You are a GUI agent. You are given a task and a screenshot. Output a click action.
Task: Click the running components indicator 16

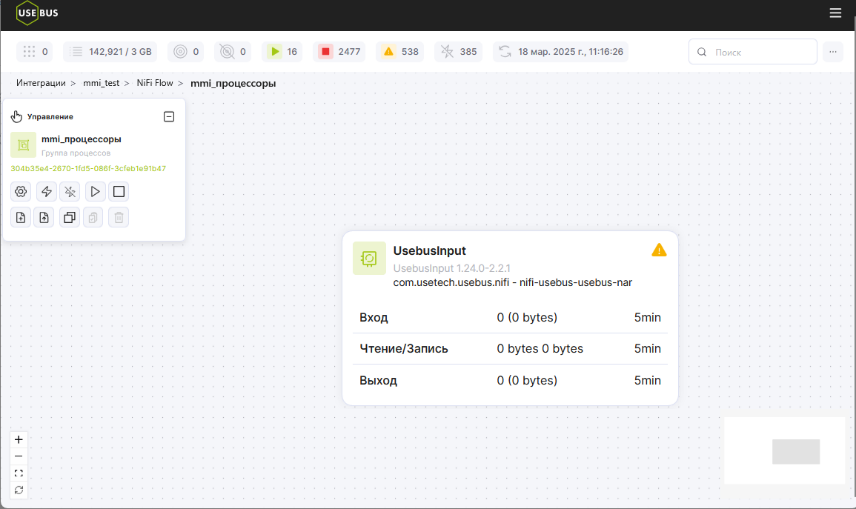pyautogui.click(x=282, y=52)
